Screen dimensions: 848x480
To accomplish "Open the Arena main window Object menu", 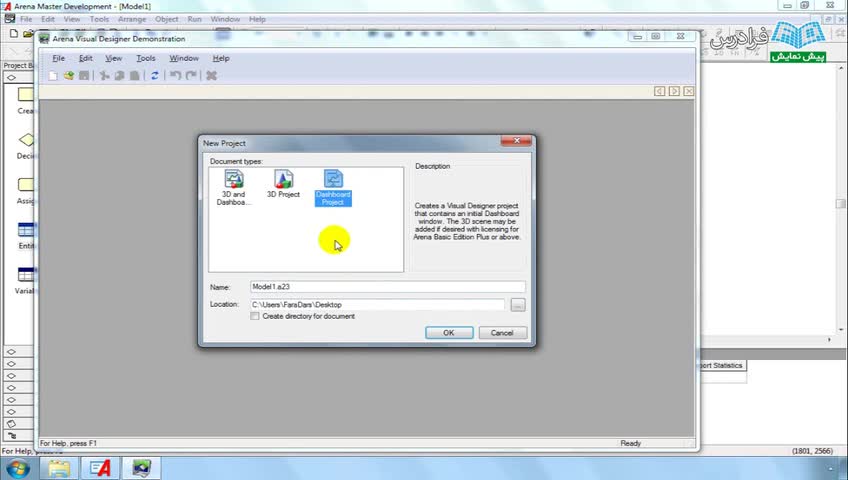I will tap(167, 19).
